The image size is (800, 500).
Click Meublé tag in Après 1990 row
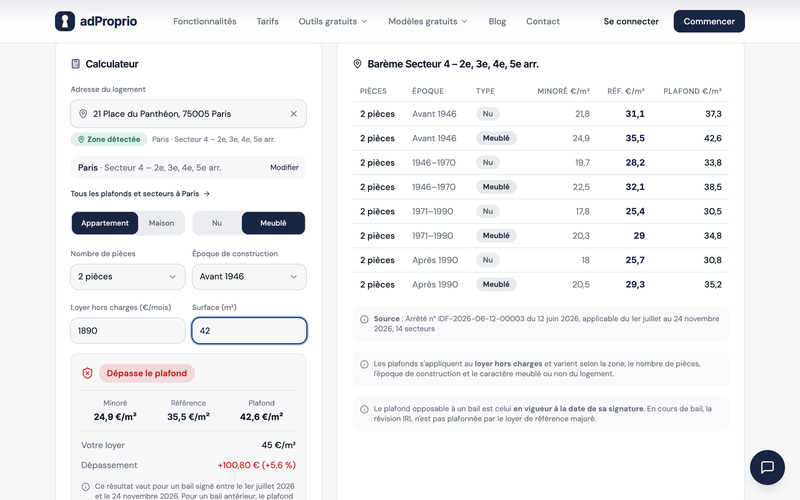pos(496,285)
